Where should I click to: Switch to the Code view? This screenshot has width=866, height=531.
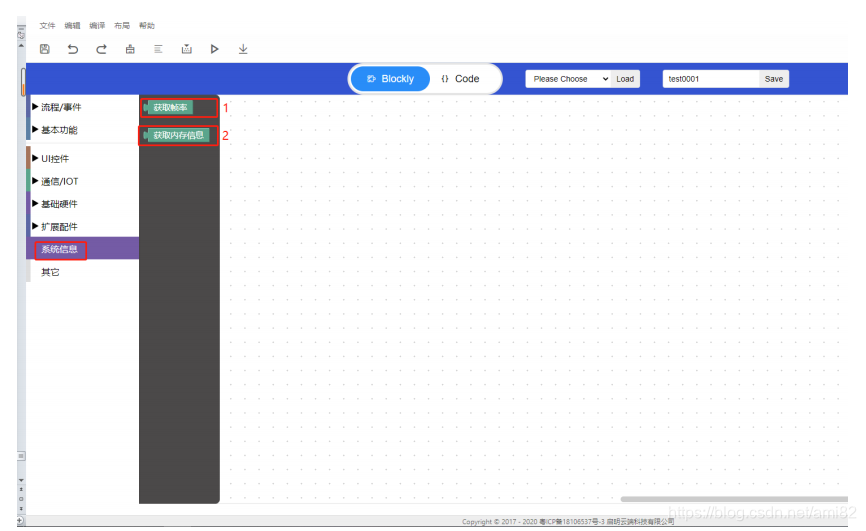pos(461,79)
